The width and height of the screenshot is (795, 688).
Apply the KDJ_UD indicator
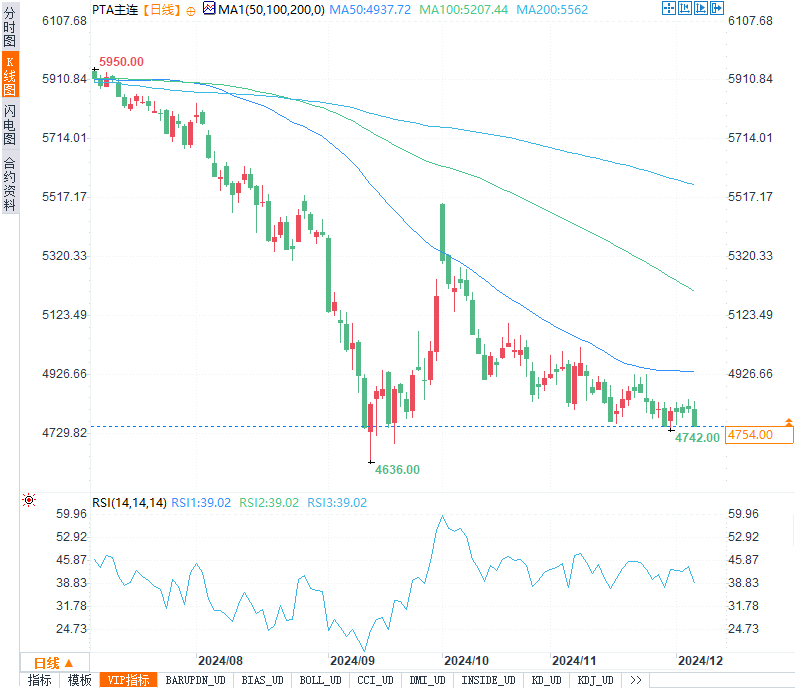click(594, 680)
